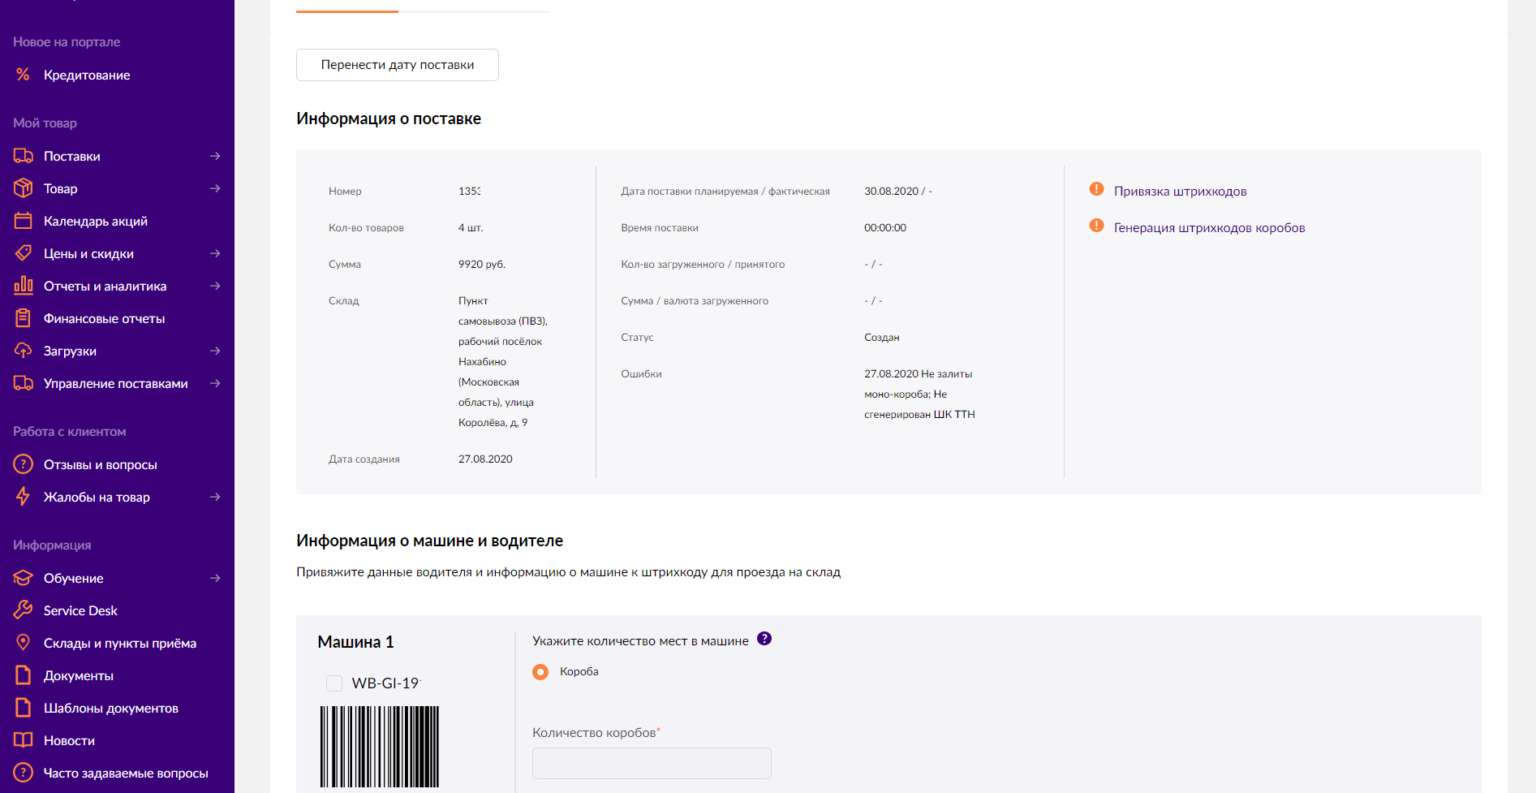Click the delivery time 00:00:00
Screen dimensions: 1536x793
(885, 228)
